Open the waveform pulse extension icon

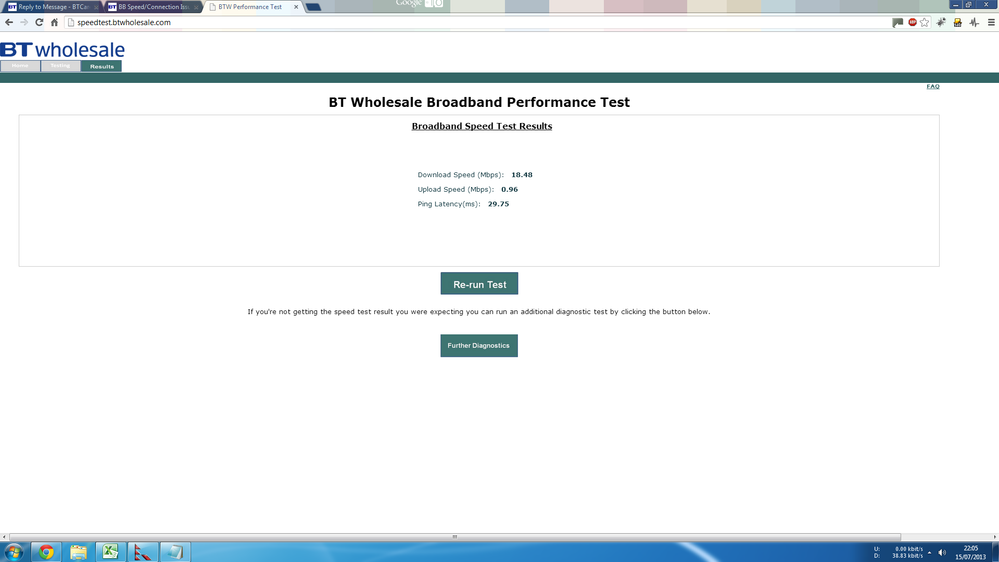coord(974,22)
